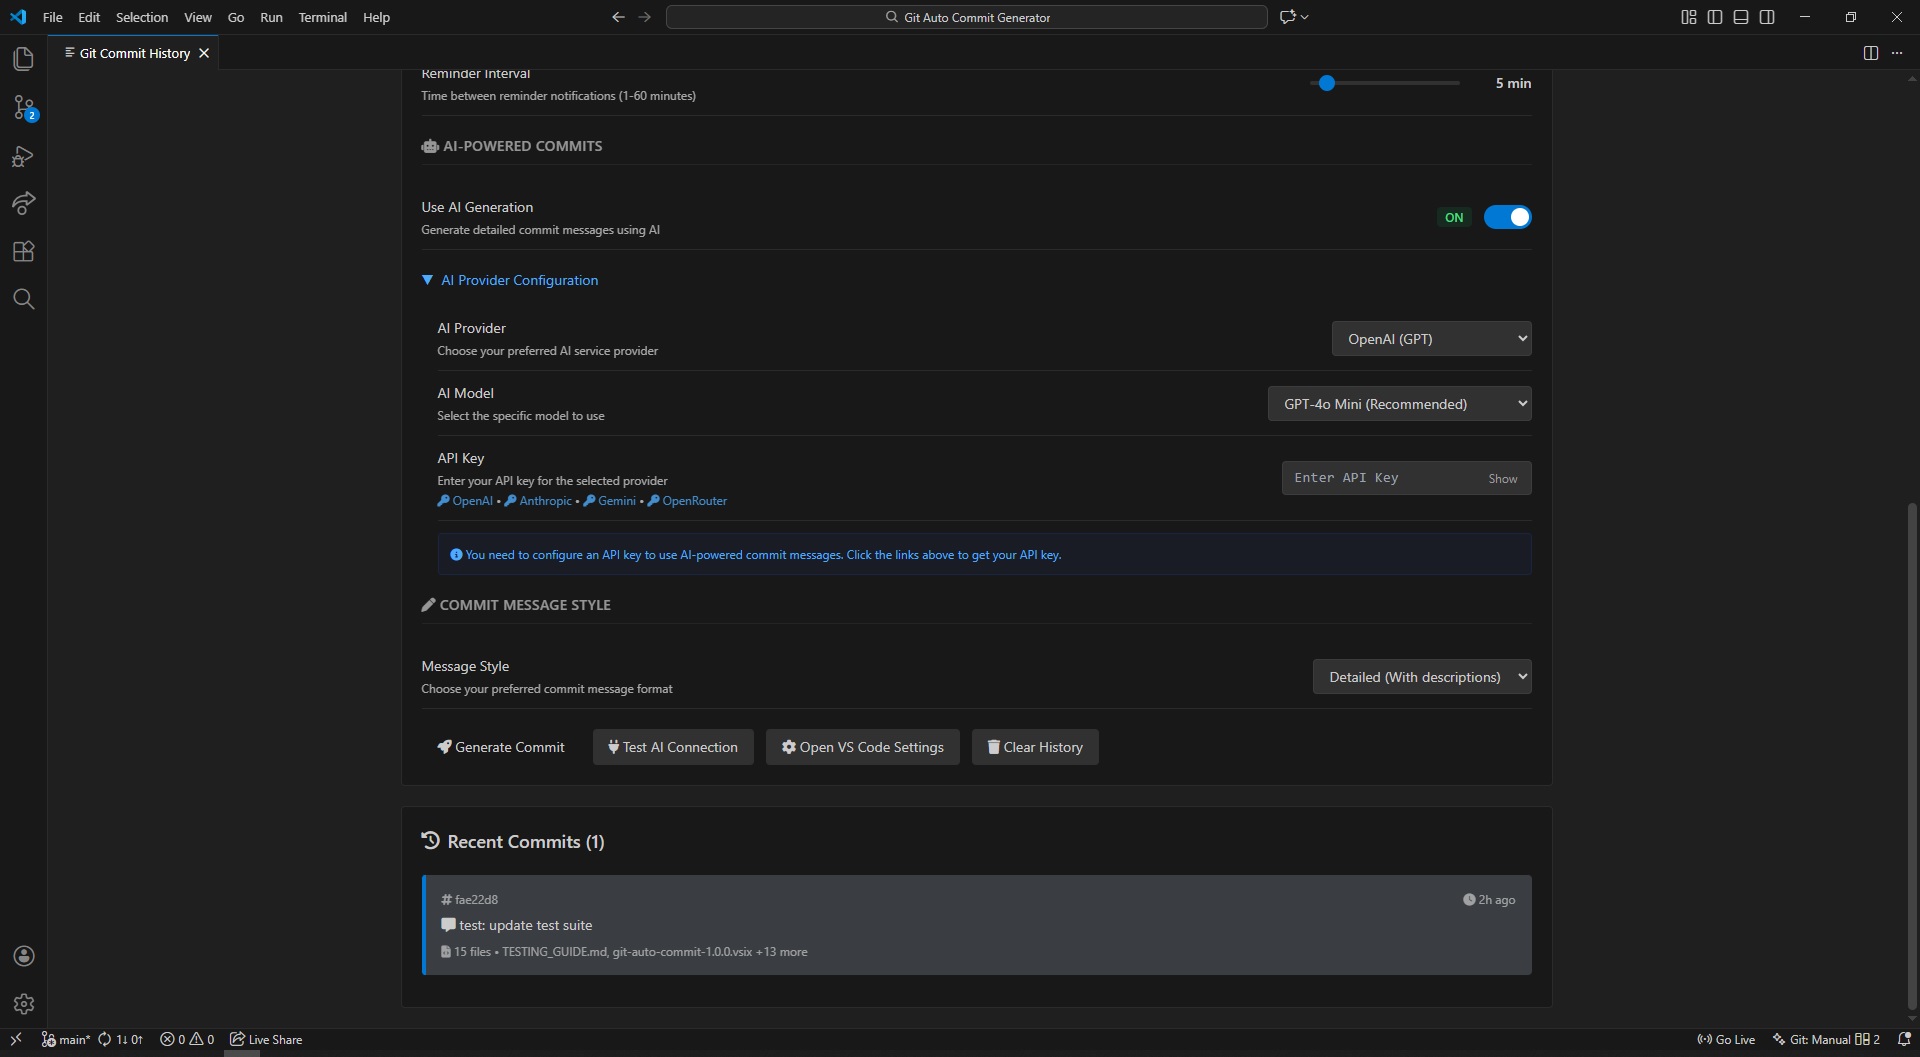Screen dimensions: 1920x1057
Task: Click the Go Live icon in the status bar
Action: tap(1726, 1039)
